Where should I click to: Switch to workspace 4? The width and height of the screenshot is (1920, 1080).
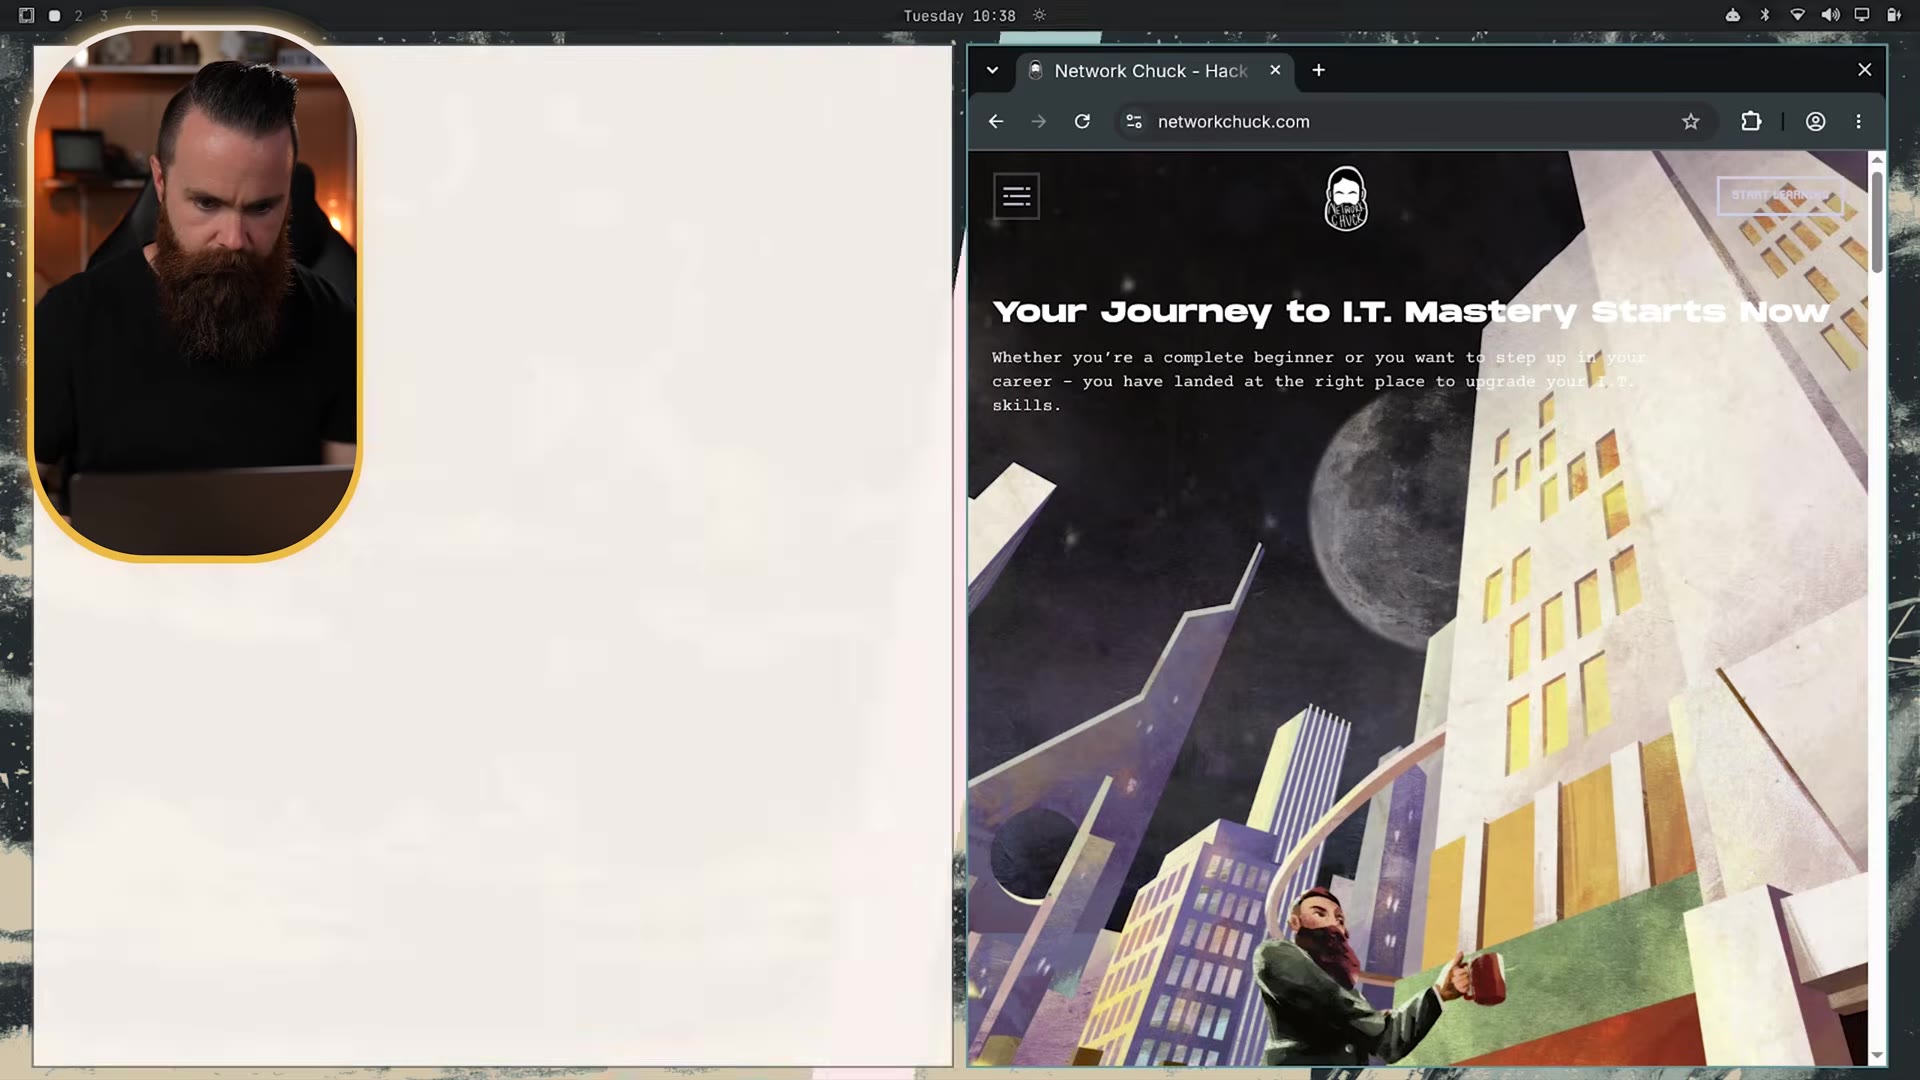(128, 16)
